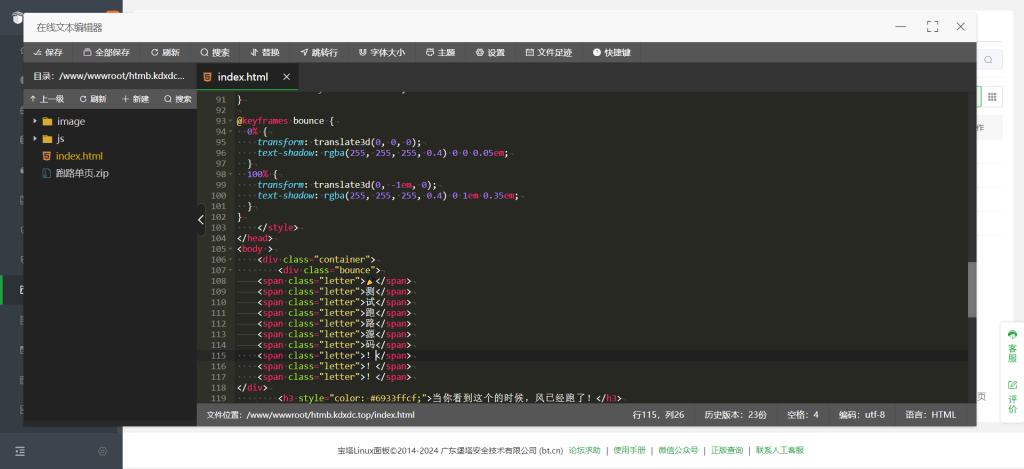Open the 替换 (Replace) tool
Screen dimensions: 1024x469
(x=264, y=52)
